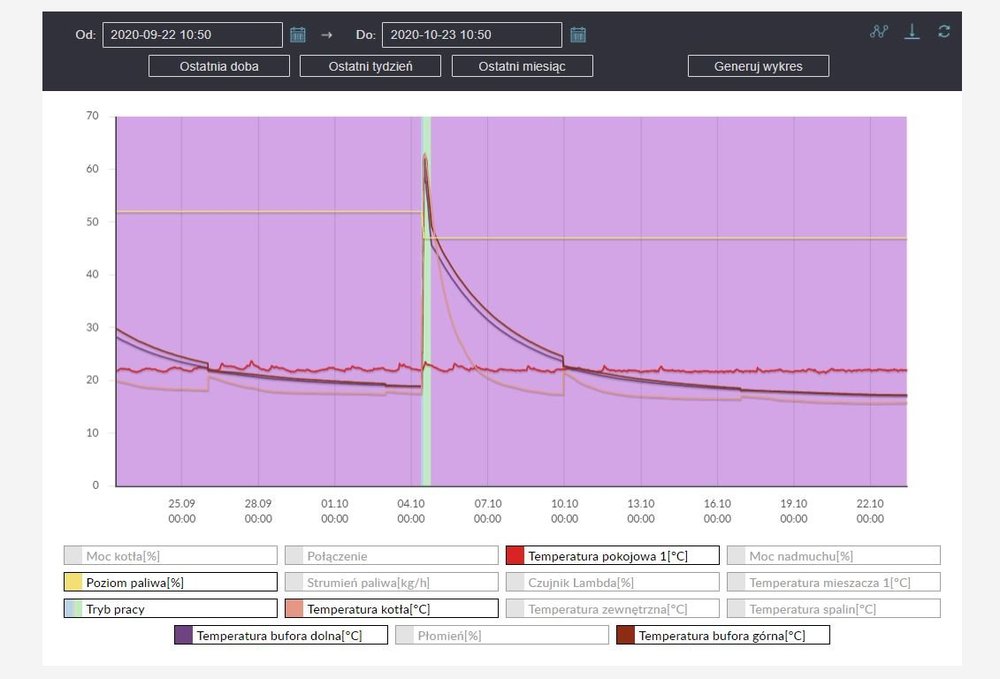Click the 'Temperatura kotła' salmon color swatch
The image size is (1000, 679).
point(294,608)
